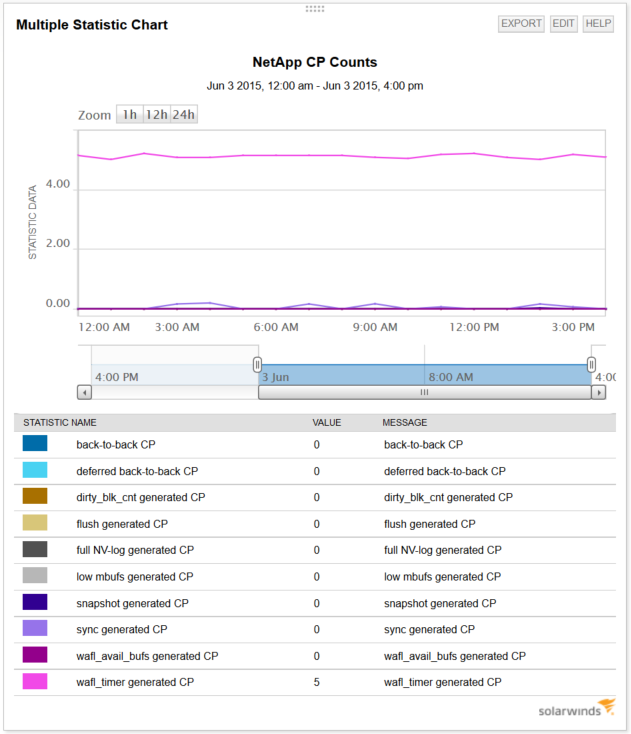Viewport: 631px width, 734px height.
Task: Click the drag handle dots at the top of the widget
Action: click(315, 8)
